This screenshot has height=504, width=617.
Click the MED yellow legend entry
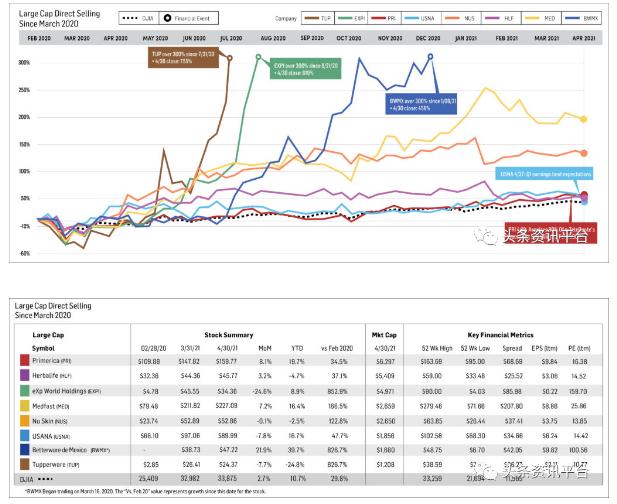(x=541, y=18)
